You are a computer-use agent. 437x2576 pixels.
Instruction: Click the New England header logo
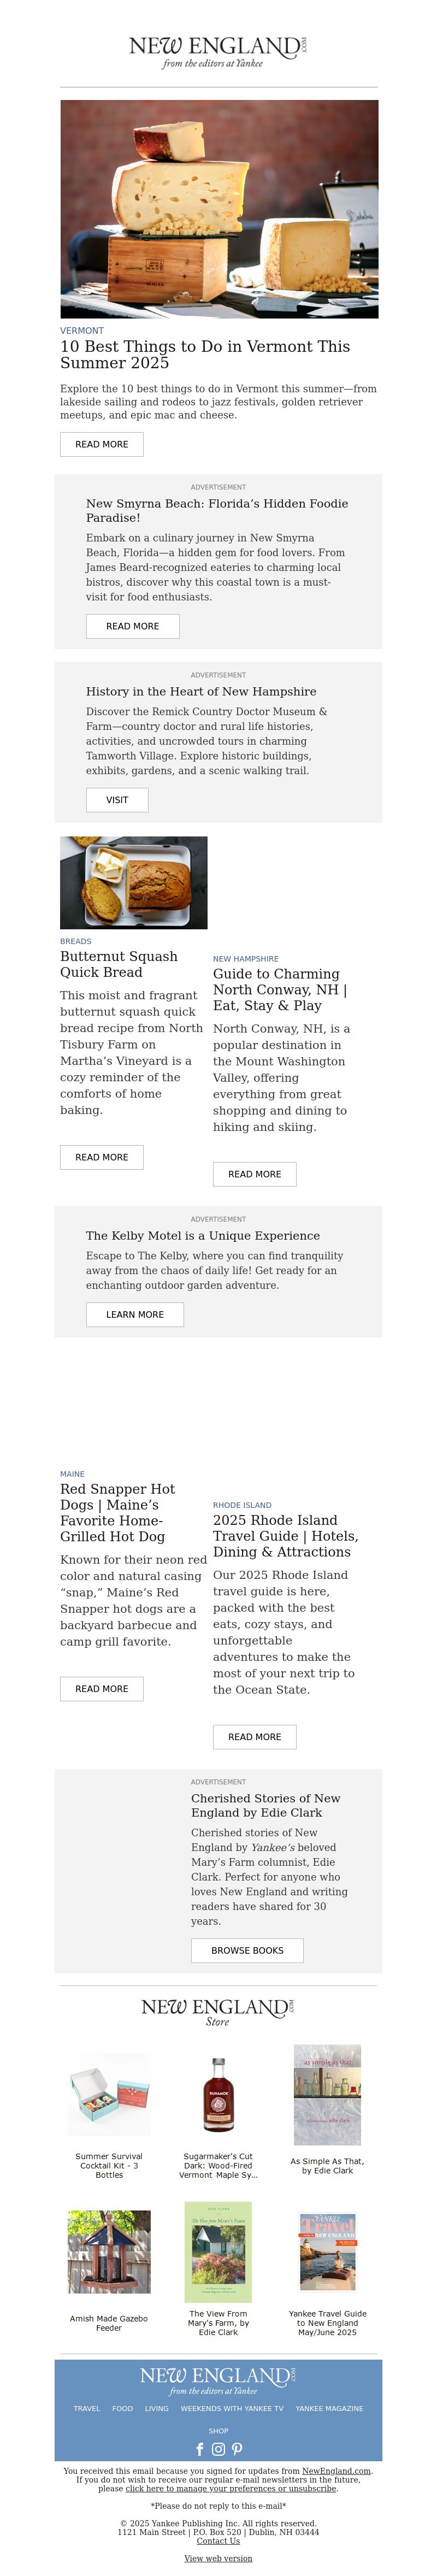click(x=218, y=51)
